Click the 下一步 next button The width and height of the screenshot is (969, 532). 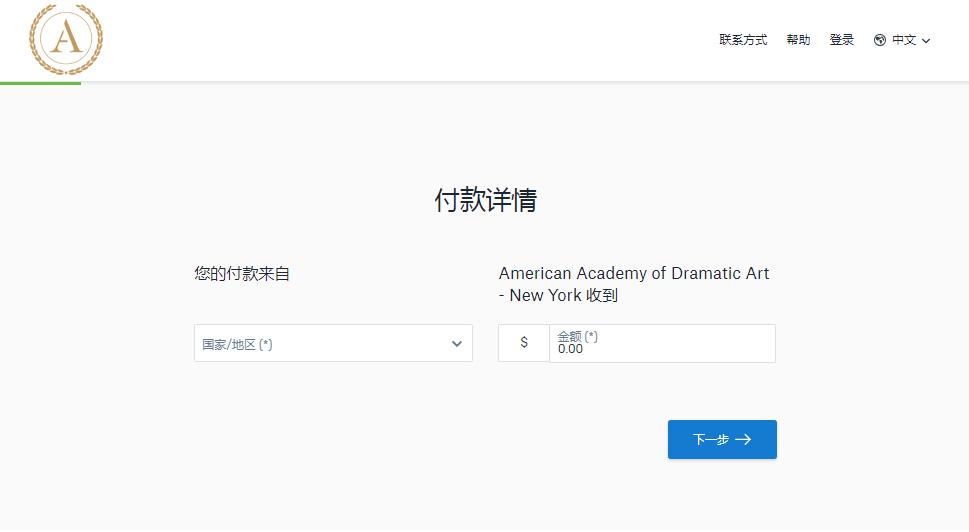722,439
